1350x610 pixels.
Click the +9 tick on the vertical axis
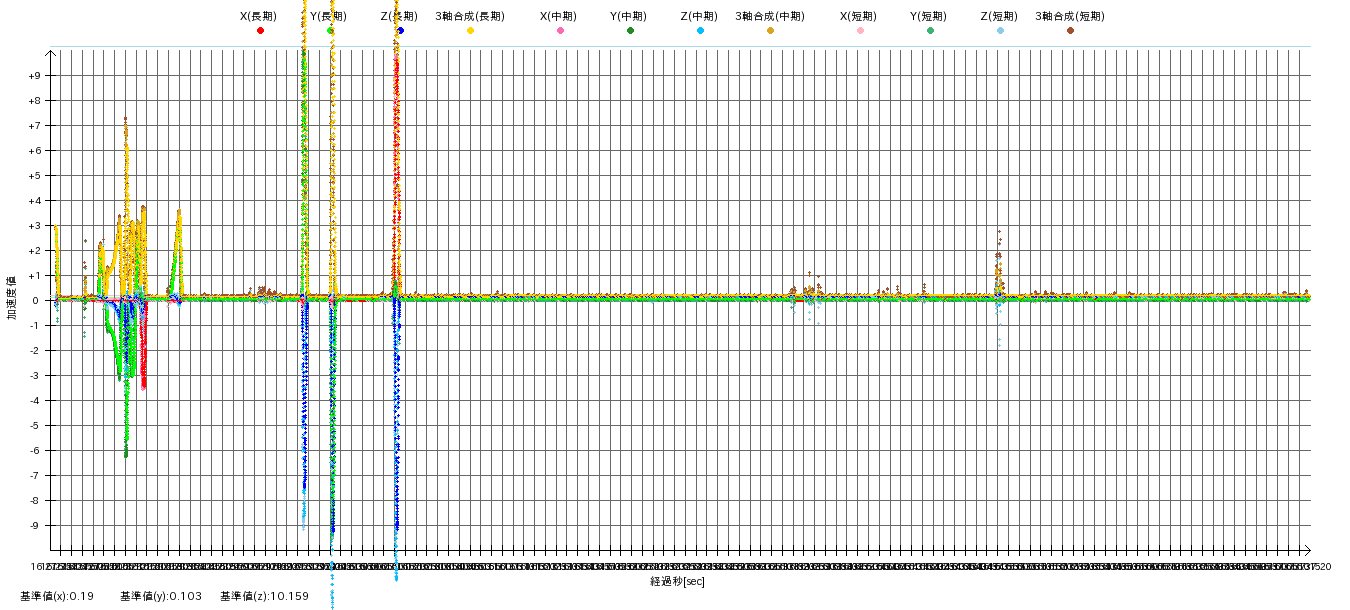(x=34, y=76)
